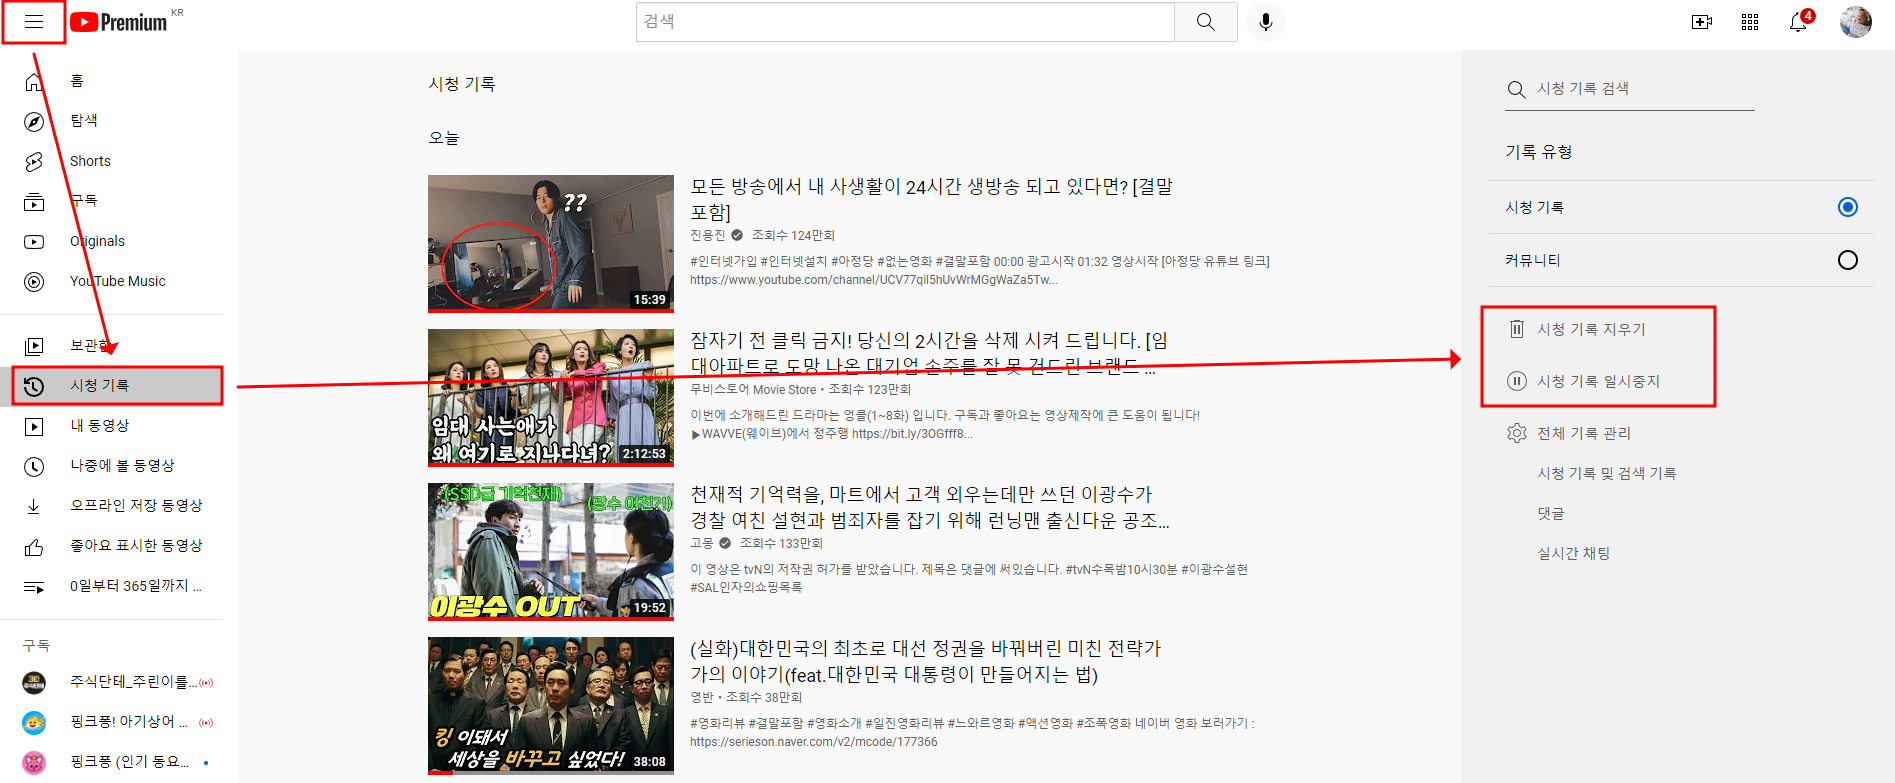Open 좋아요 표시한 동영상 in the sidebar
This screenshot has height=783, width=1895.
click(x=136, y=545)
